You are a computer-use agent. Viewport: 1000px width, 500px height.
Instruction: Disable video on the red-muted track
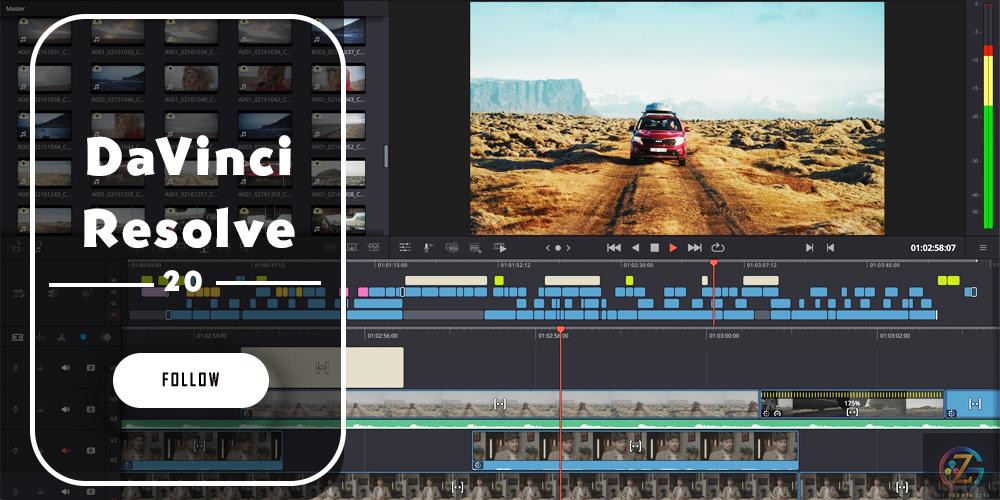click(91, 450)
